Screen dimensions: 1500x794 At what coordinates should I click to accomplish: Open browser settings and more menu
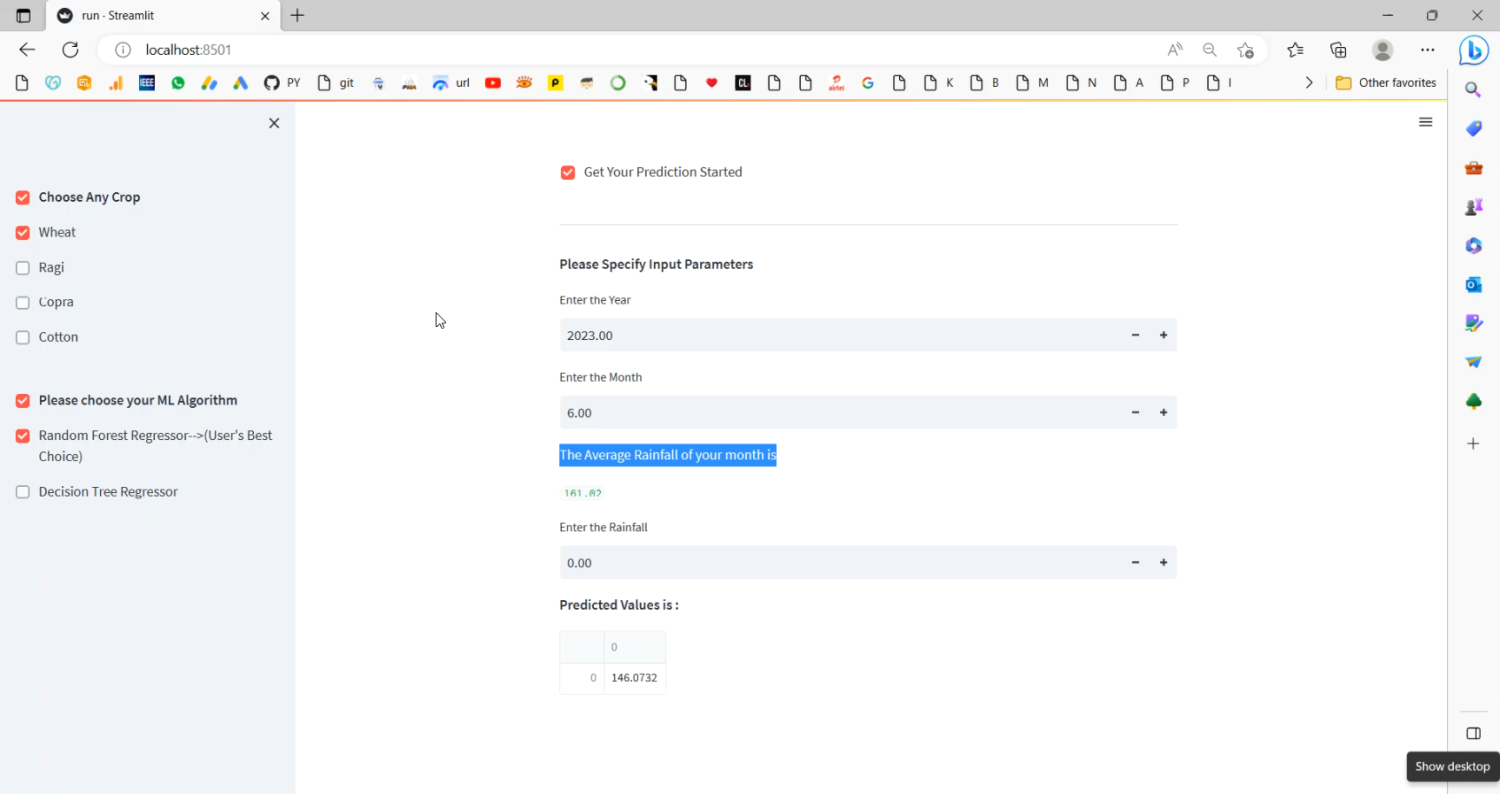(1427, 50)
